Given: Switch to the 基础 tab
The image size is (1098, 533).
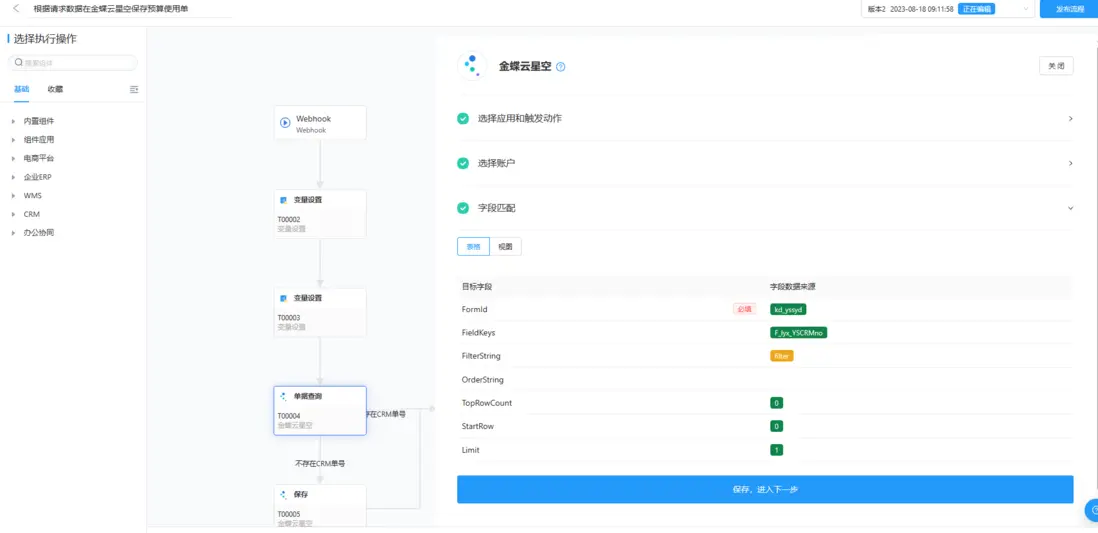Looking at the screenshot, I should point(22,89).
